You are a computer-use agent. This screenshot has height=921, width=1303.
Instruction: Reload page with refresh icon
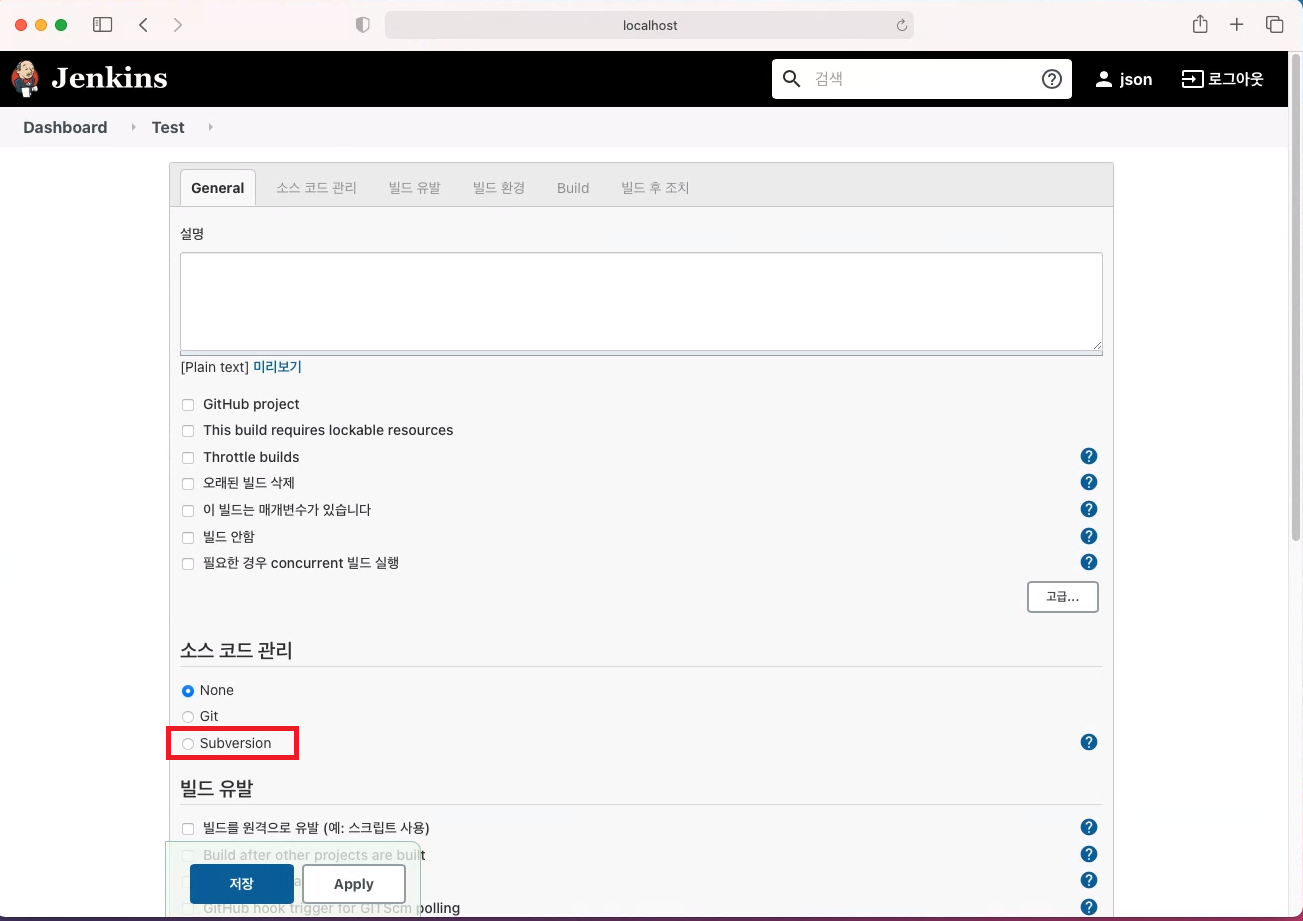click(x=901, y=25)
